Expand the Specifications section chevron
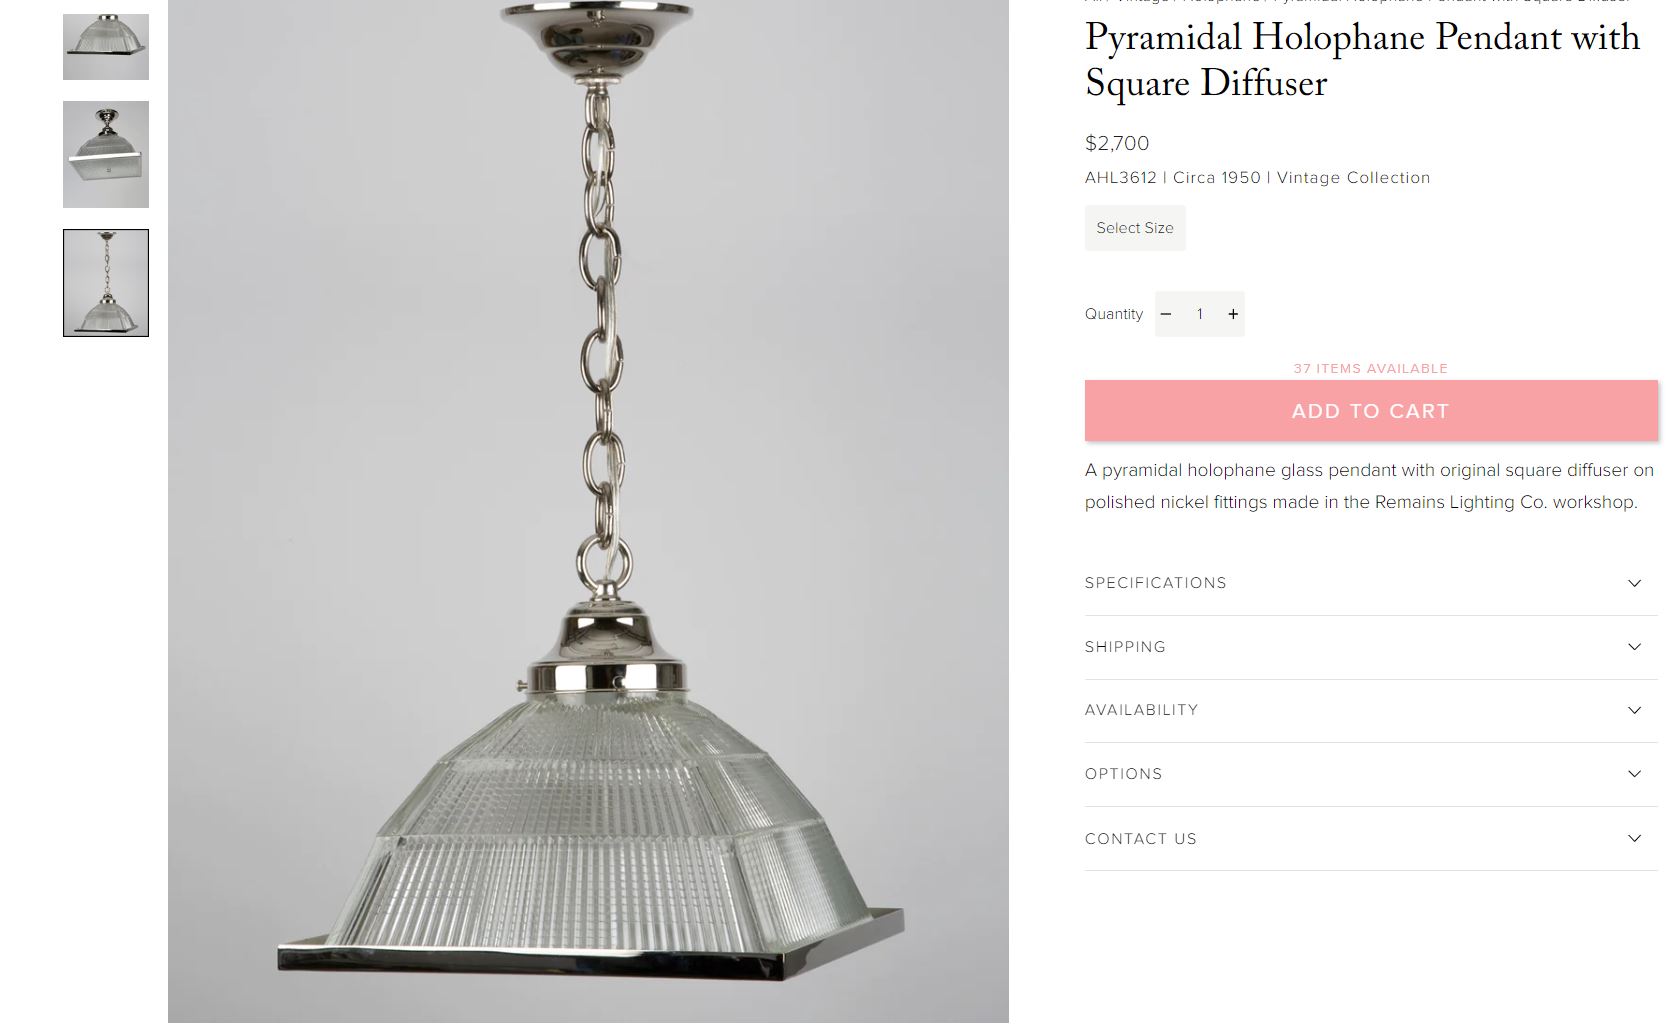 pyautogui.click(x=1634, y=583)
